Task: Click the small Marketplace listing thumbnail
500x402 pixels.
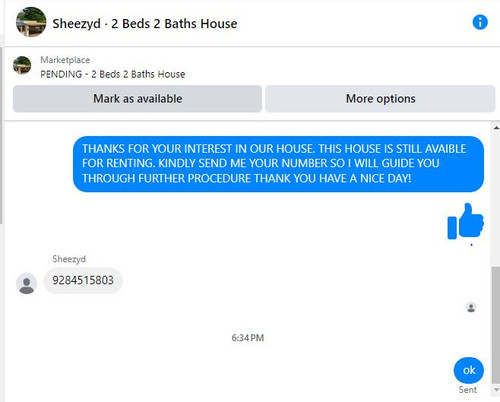Action: [22, 65]
